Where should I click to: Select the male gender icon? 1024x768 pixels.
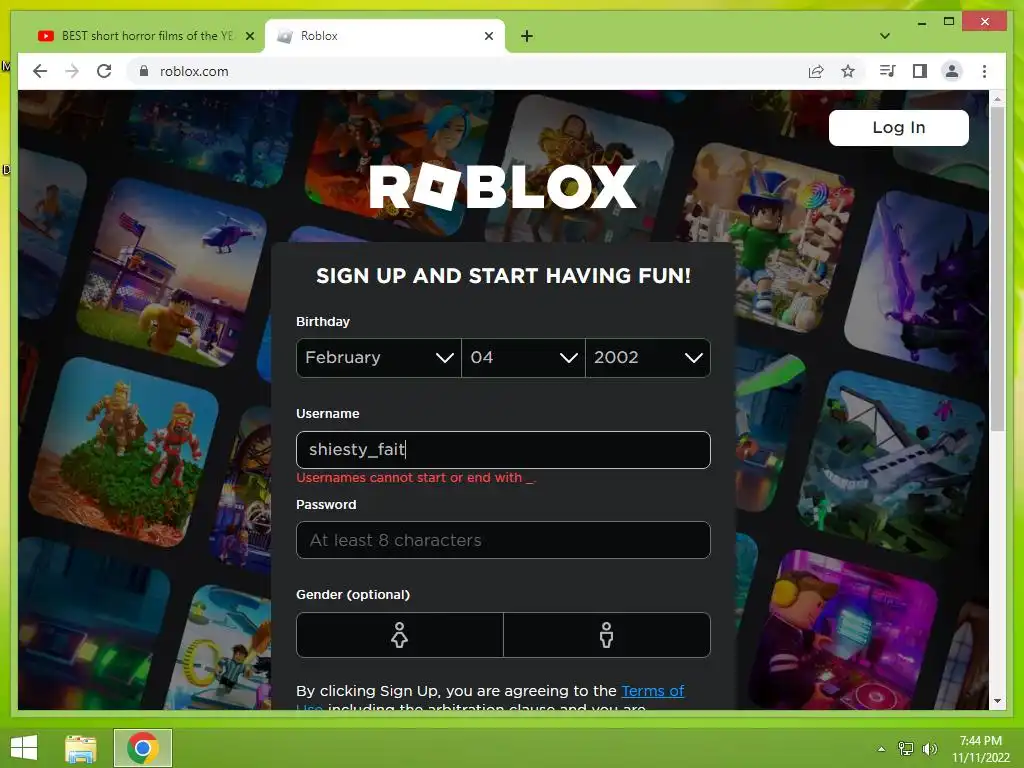tap(607, 635)
